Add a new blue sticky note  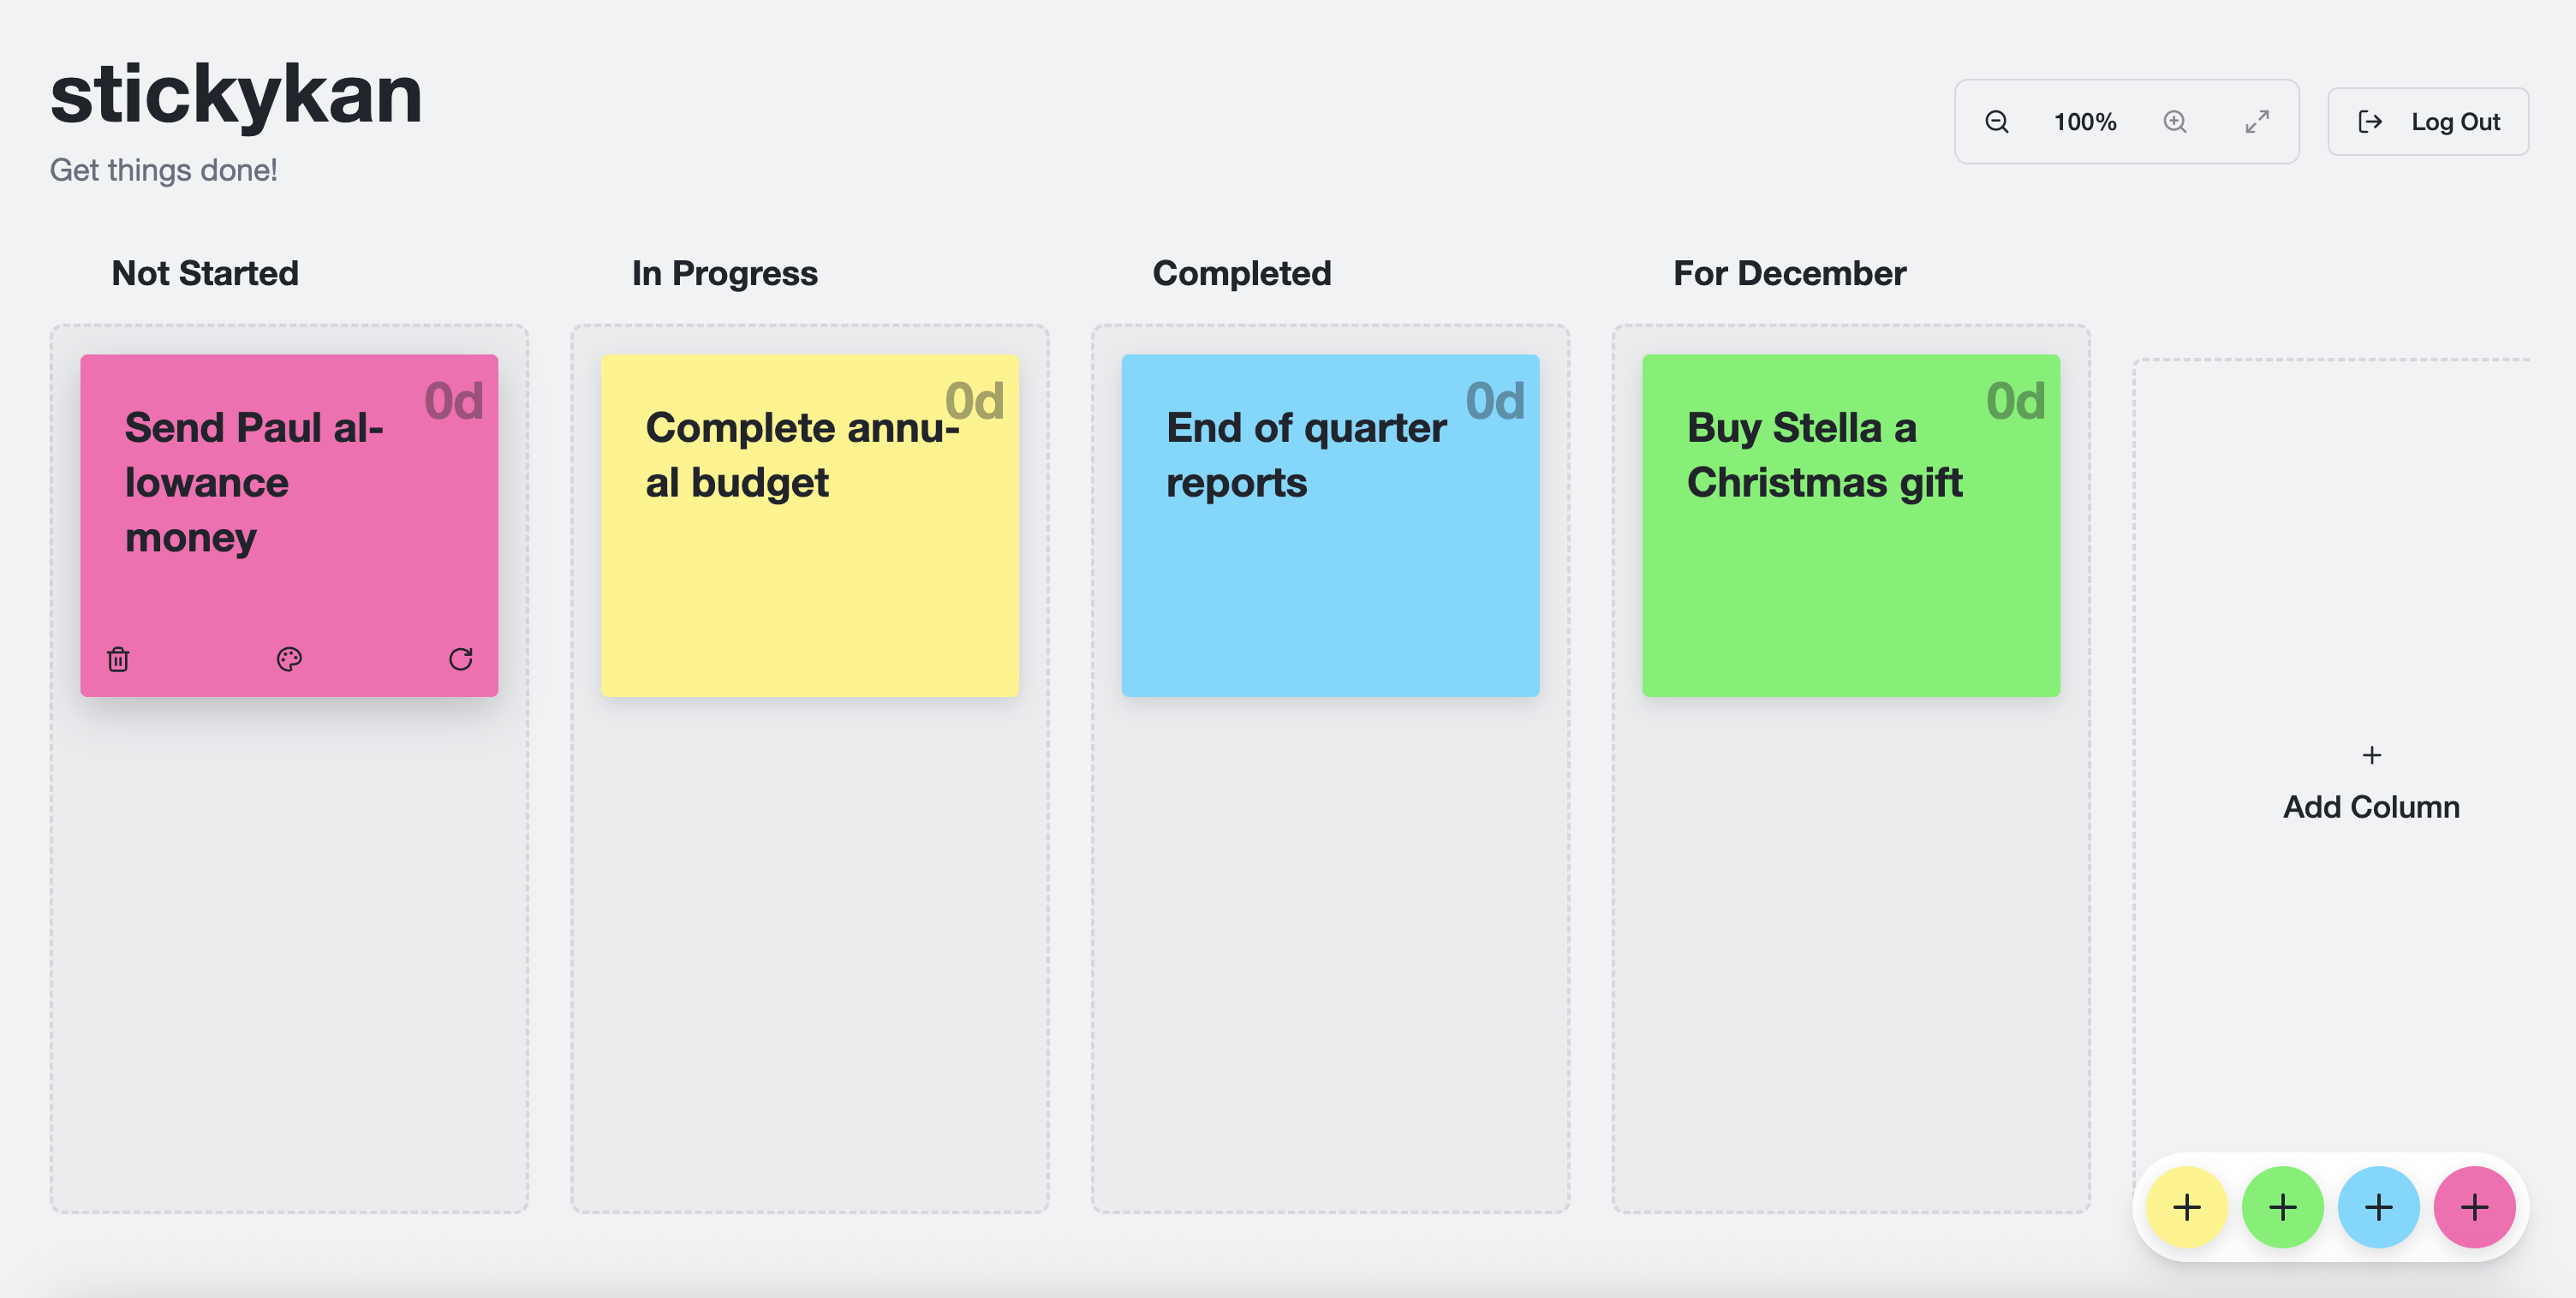pos(2378,1207)
